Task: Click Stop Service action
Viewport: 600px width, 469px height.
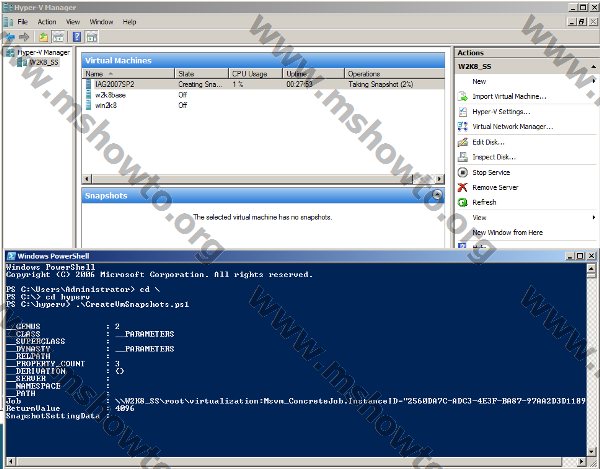Action: pyautogui.click(x=491, y=173)
